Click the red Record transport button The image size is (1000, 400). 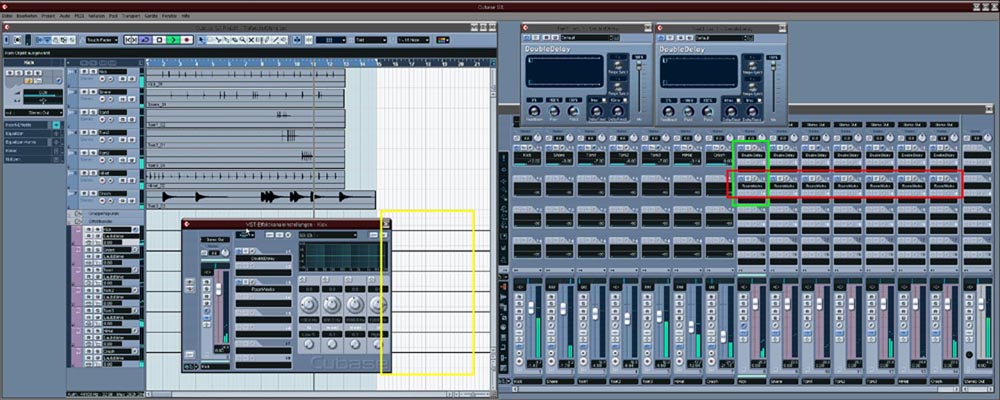[x=187, y=40]
